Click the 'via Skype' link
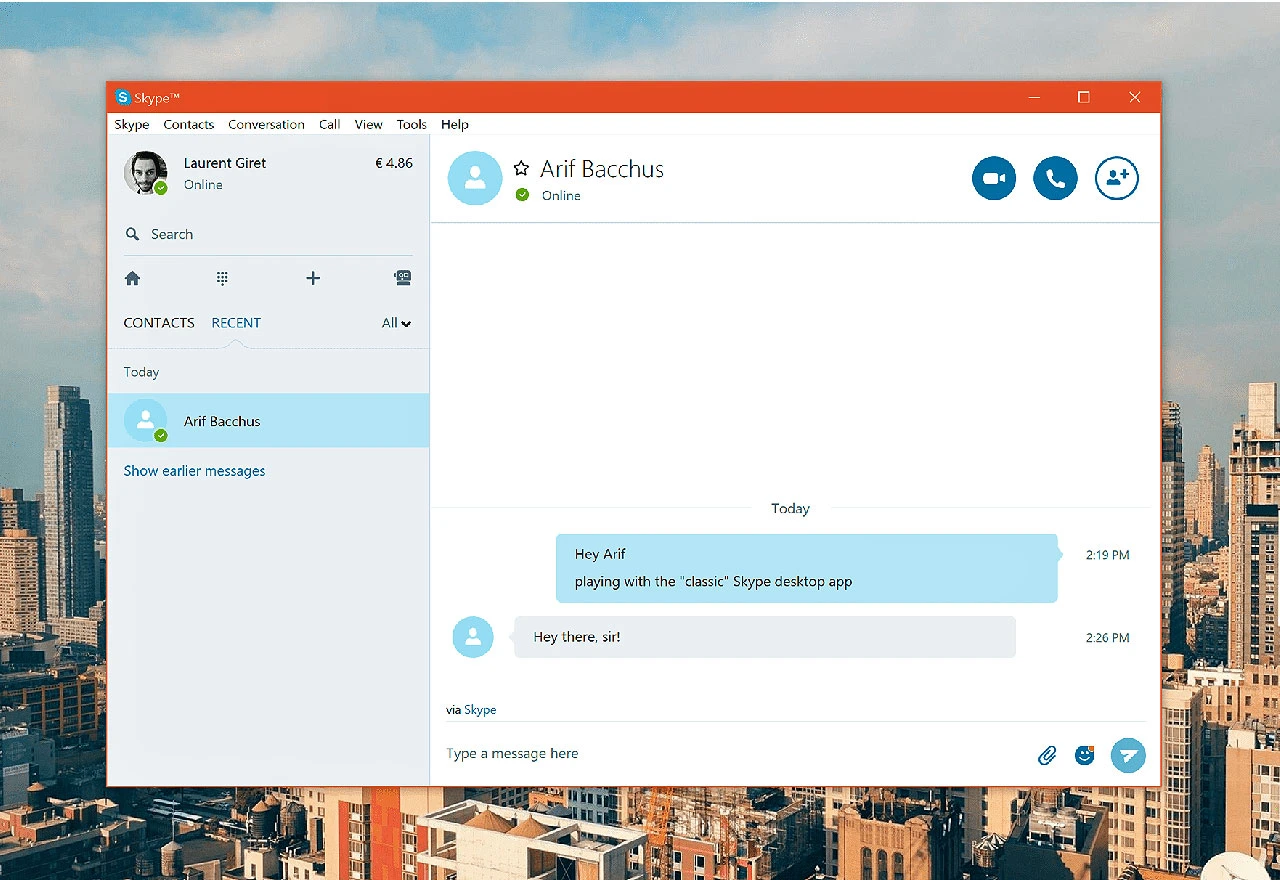Image resolution: width=1280 pixels, height=880 pixels. click(480, 710)
